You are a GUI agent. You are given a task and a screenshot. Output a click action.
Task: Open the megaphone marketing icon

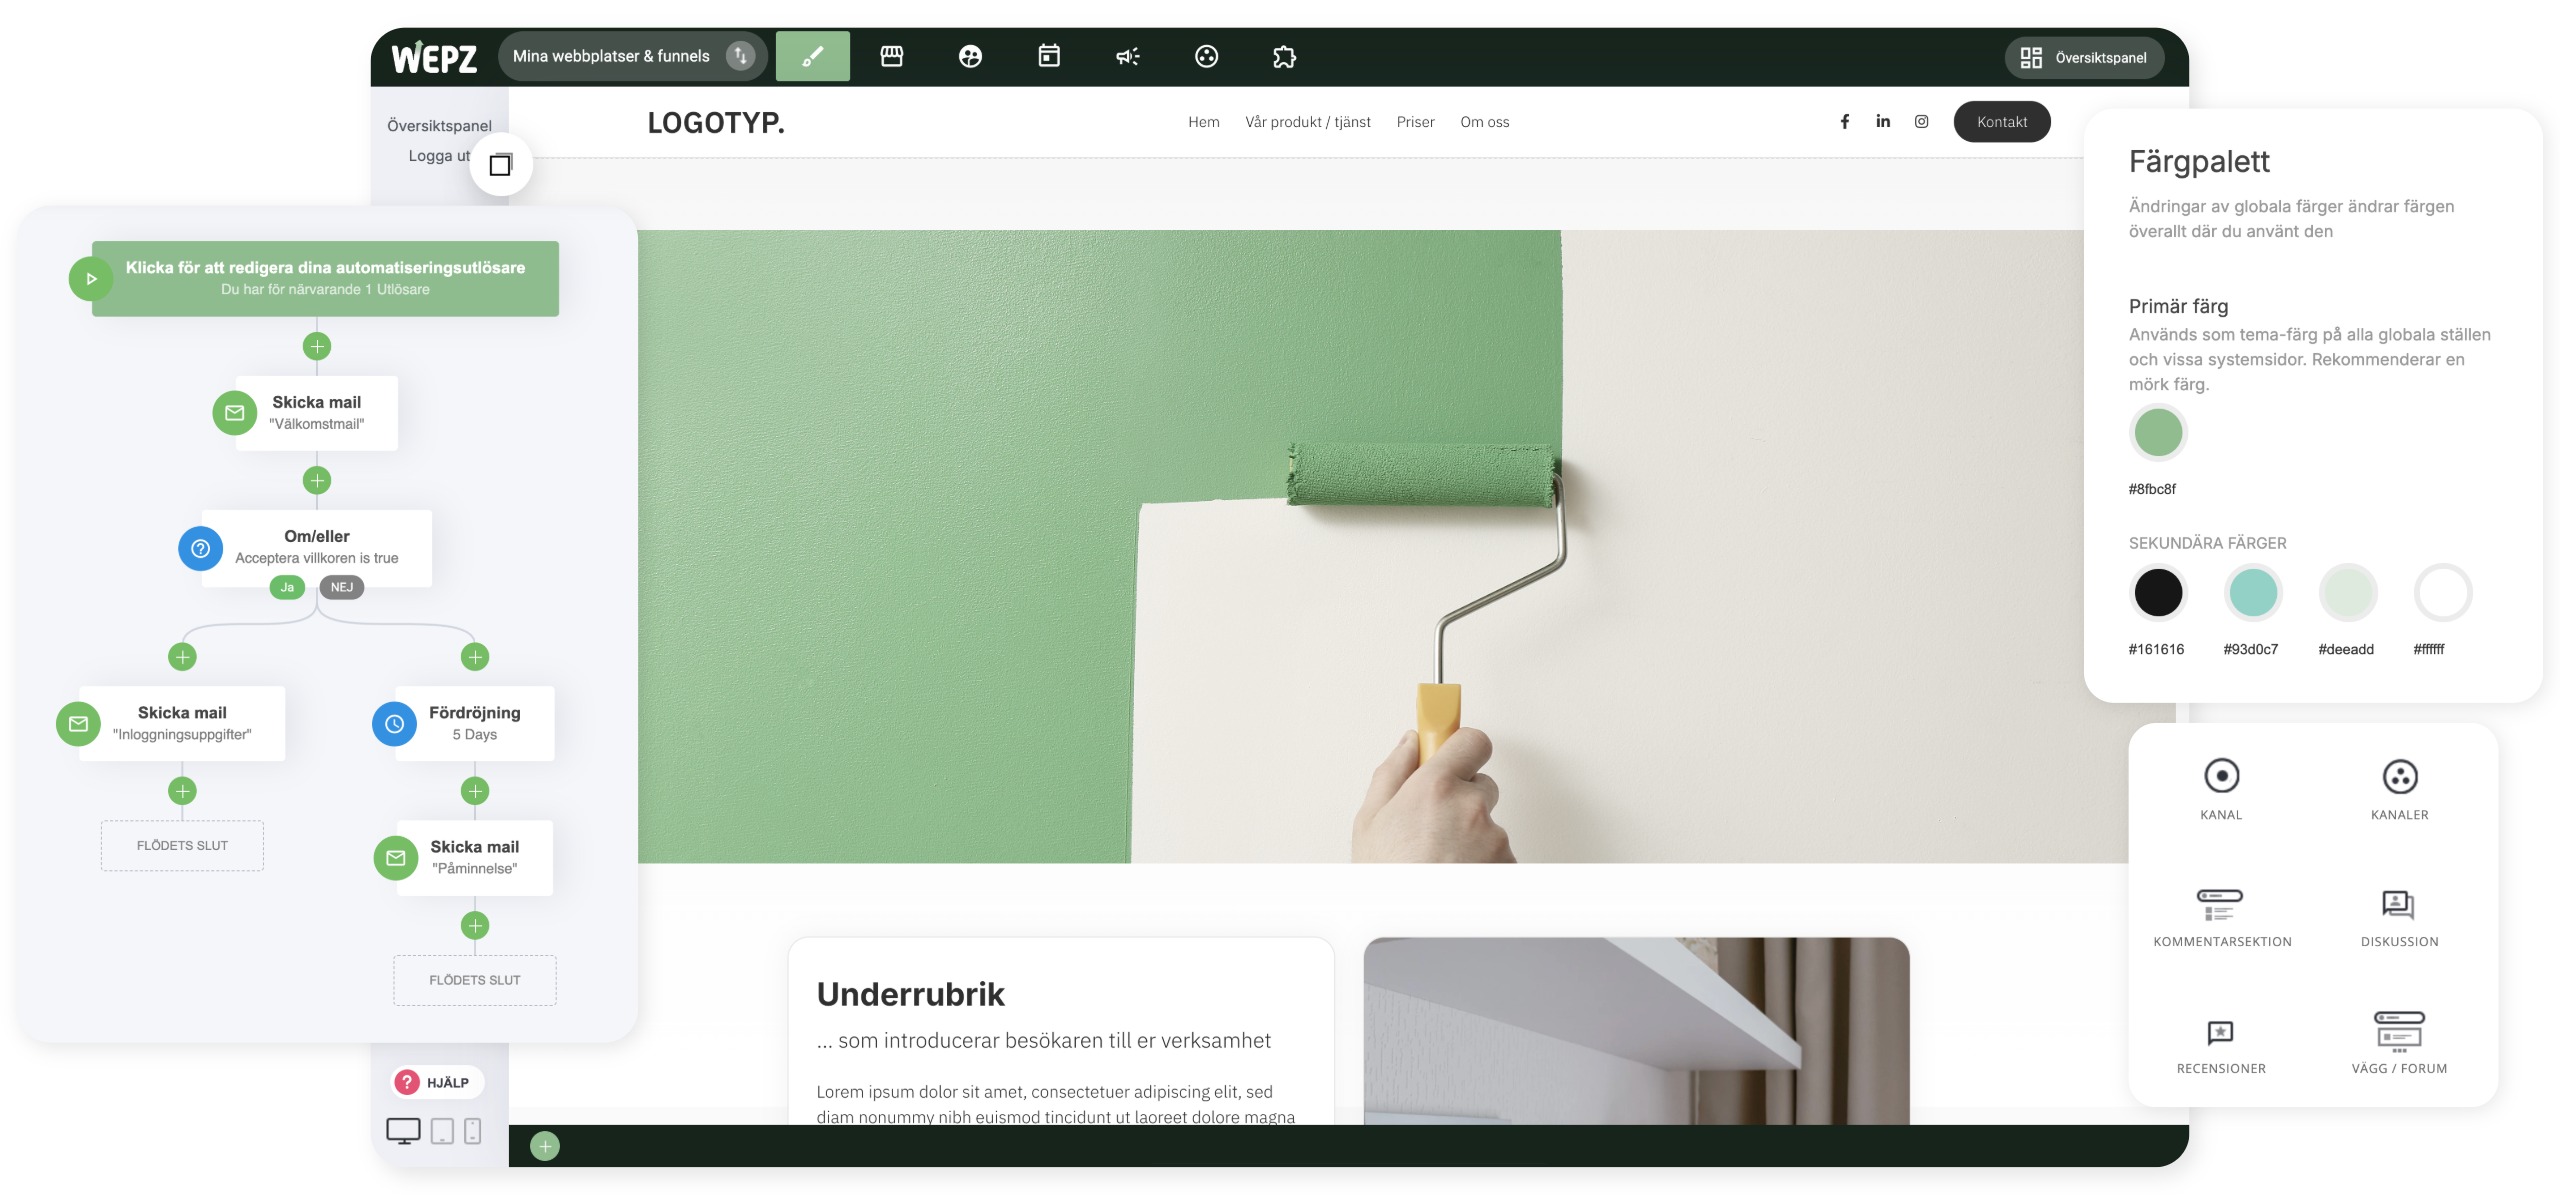click(x=1127, y=56)
